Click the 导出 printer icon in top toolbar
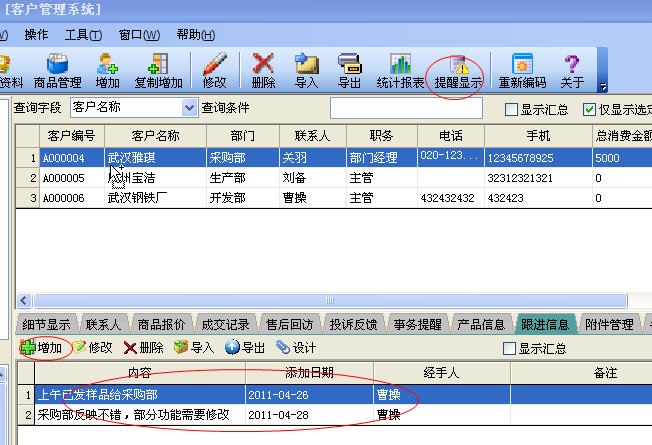 [349, 71]
